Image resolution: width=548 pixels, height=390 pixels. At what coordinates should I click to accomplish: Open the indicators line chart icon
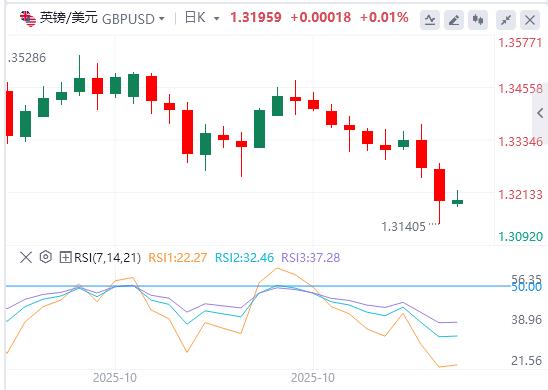tap(430, 20)
